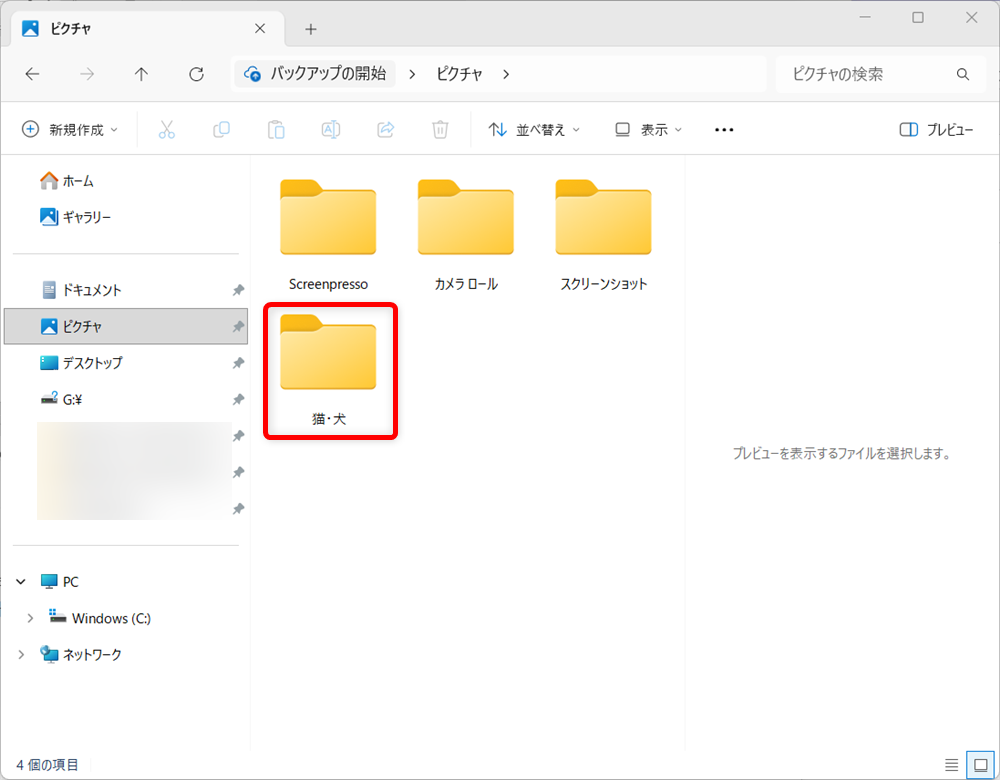
Task: Collapse the PC tree item in the sidebar
Action: coord(20,581)
